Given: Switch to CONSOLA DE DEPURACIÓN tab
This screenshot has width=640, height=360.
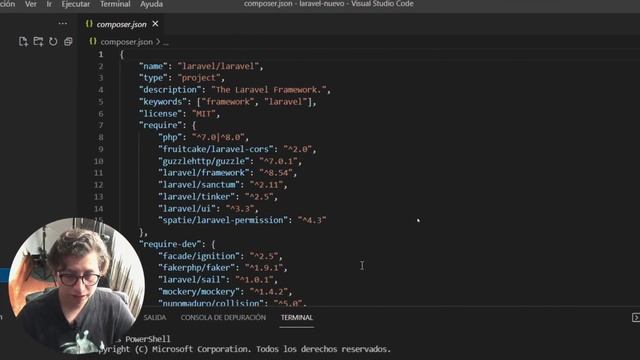Looking at the screenshot, I should pyautogui.click(x=223, y=318).
